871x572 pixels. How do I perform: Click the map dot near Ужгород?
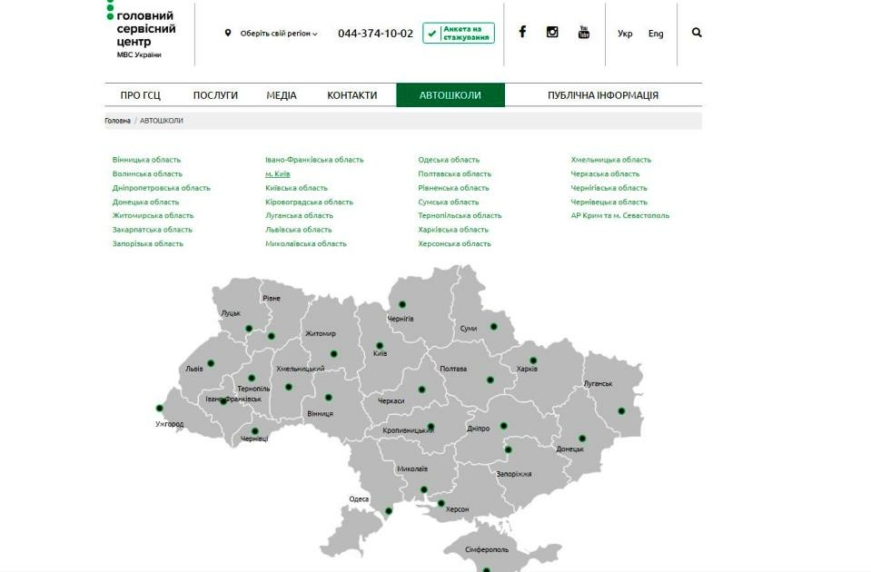click(160, 408)
